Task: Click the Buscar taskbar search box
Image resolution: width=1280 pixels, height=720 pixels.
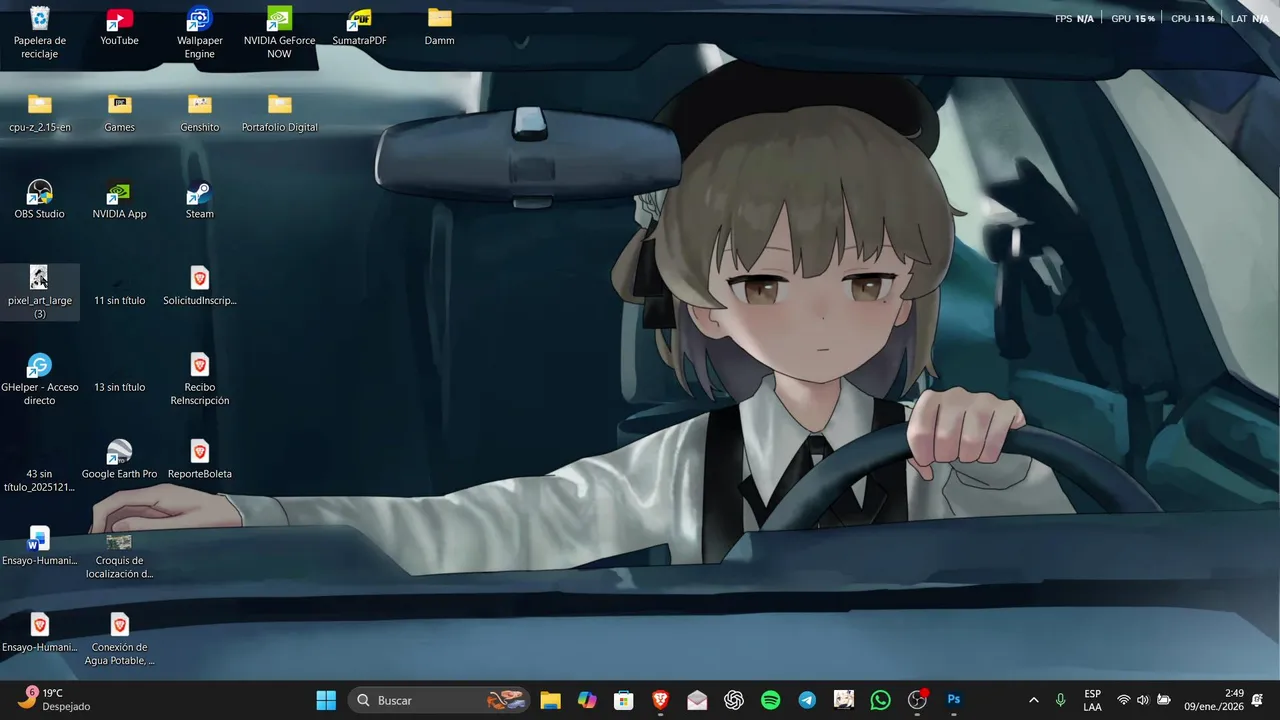Action: (440, 700)
